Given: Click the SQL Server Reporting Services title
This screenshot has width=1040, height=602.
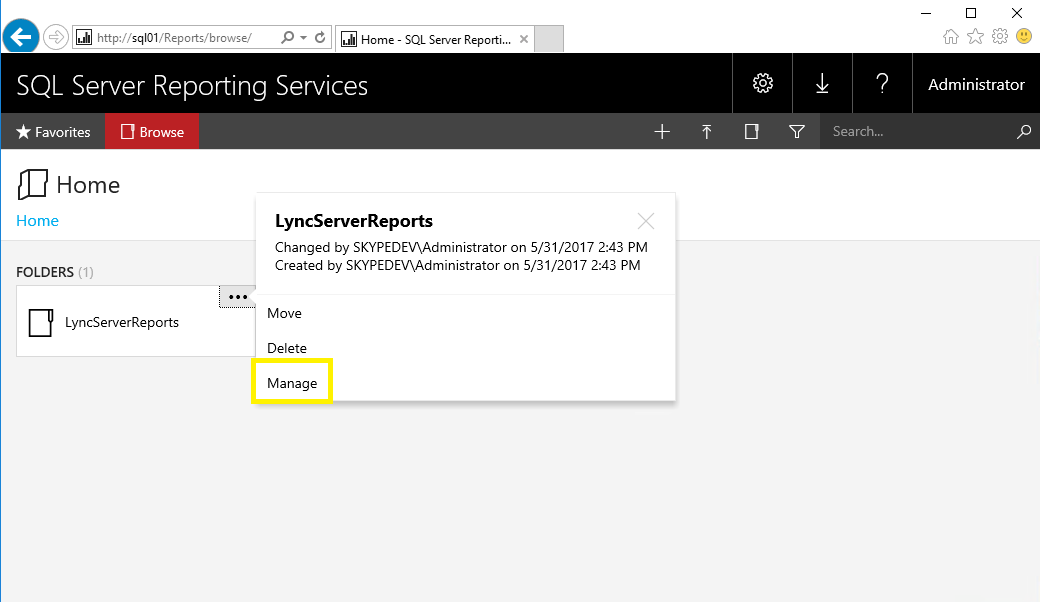Looking at the screenshot, I should point(192,86).
